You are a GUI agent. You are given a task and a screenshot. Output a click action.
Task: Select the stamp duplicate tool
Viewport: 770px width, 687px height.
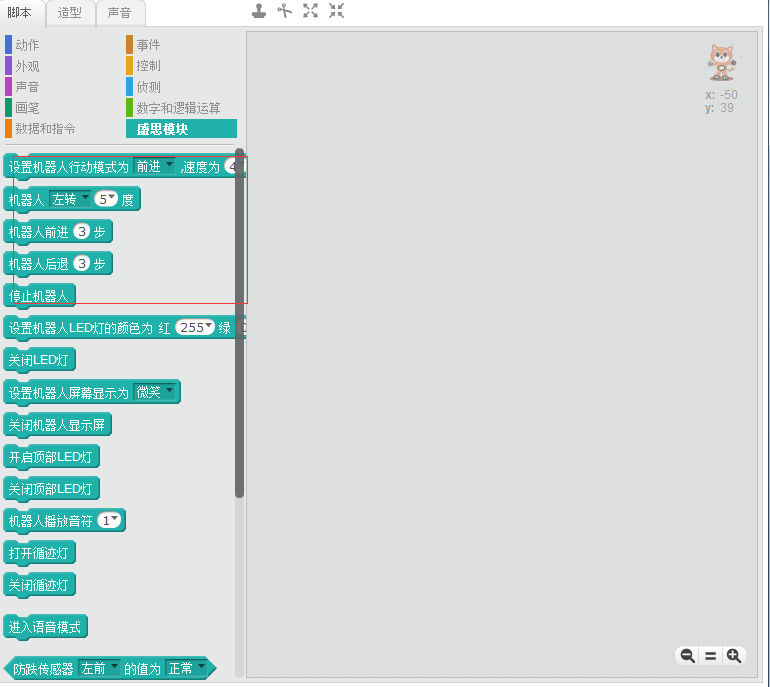click(259, 11)
